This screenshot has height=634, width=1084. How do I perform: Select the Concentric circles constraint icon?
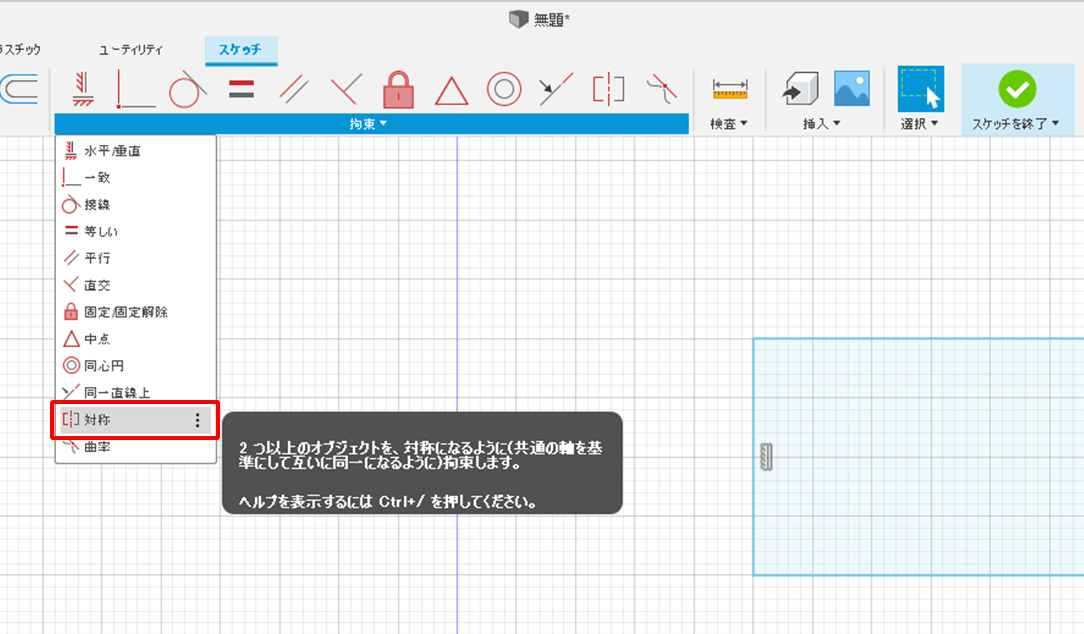pos(504,90)
